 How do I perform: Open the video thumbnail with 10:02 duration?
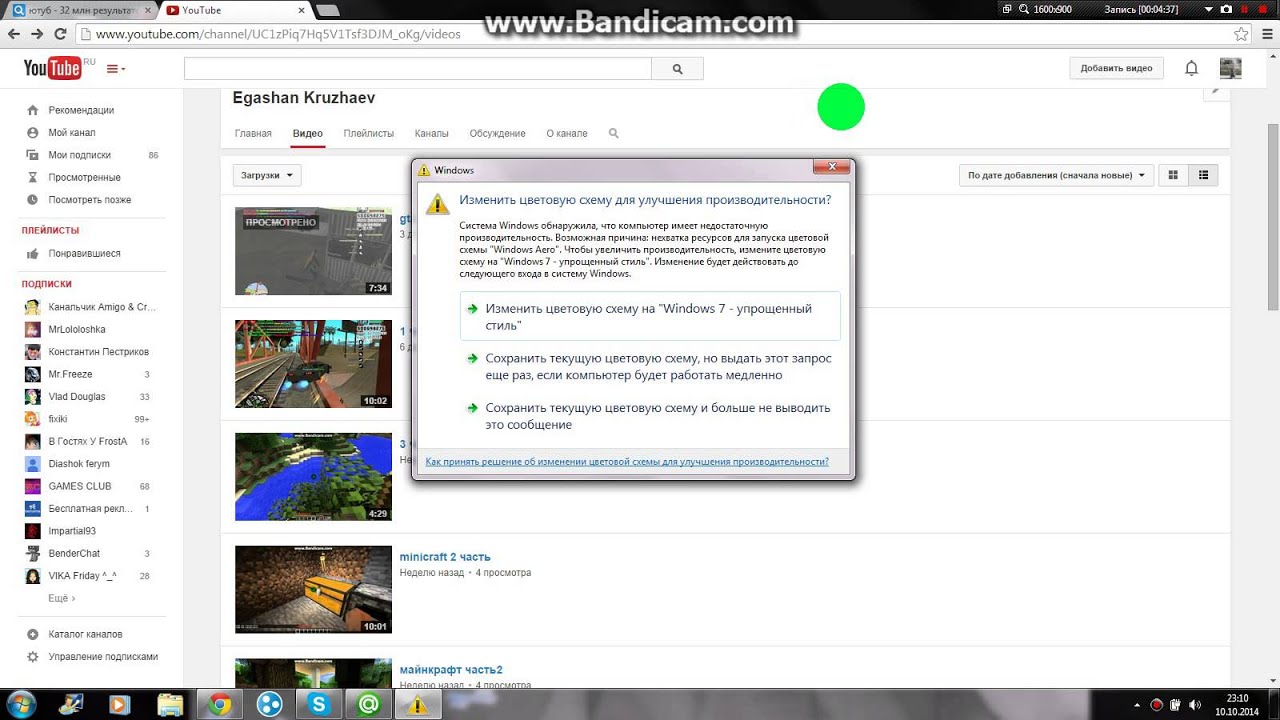pyautogui.click(x=313, y=364)
